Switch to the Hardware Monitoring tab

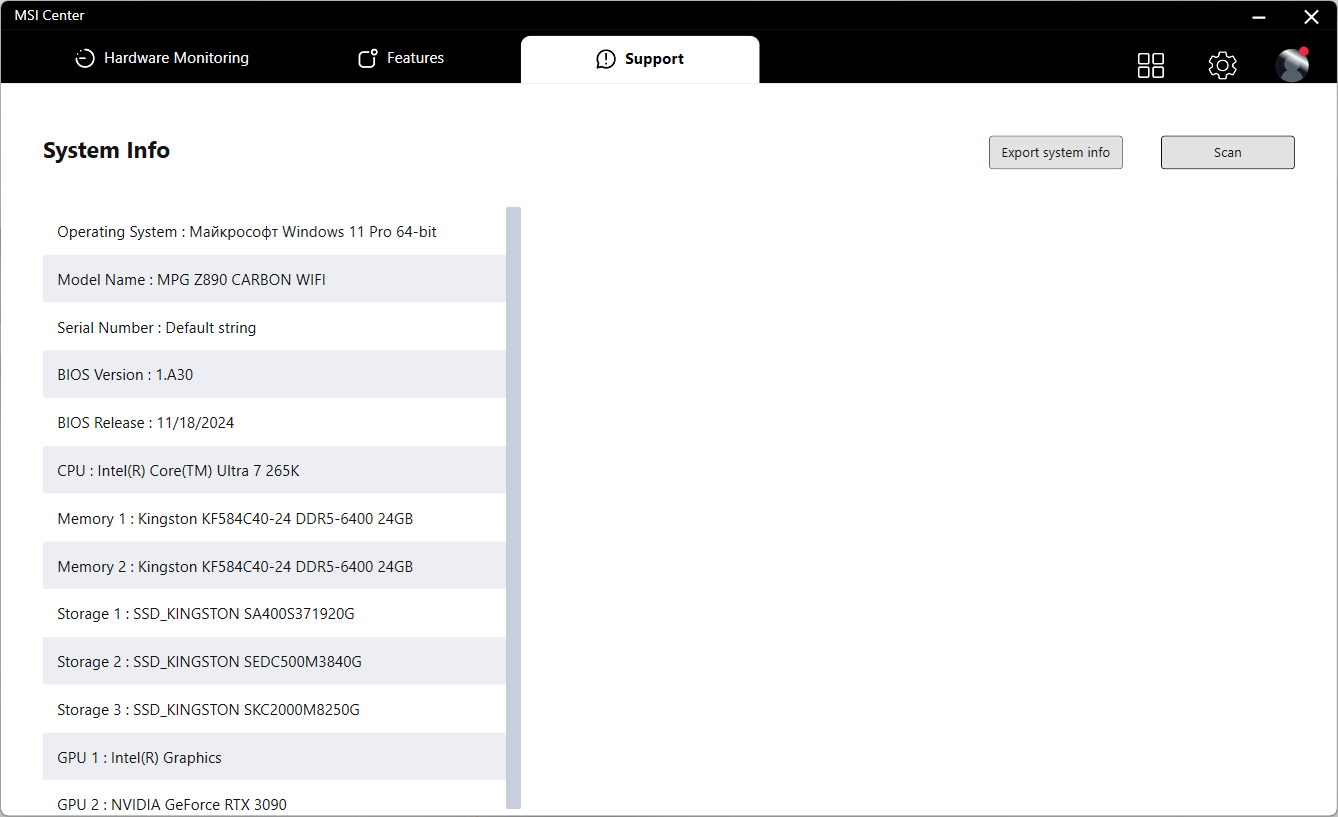tap(162, 59)
